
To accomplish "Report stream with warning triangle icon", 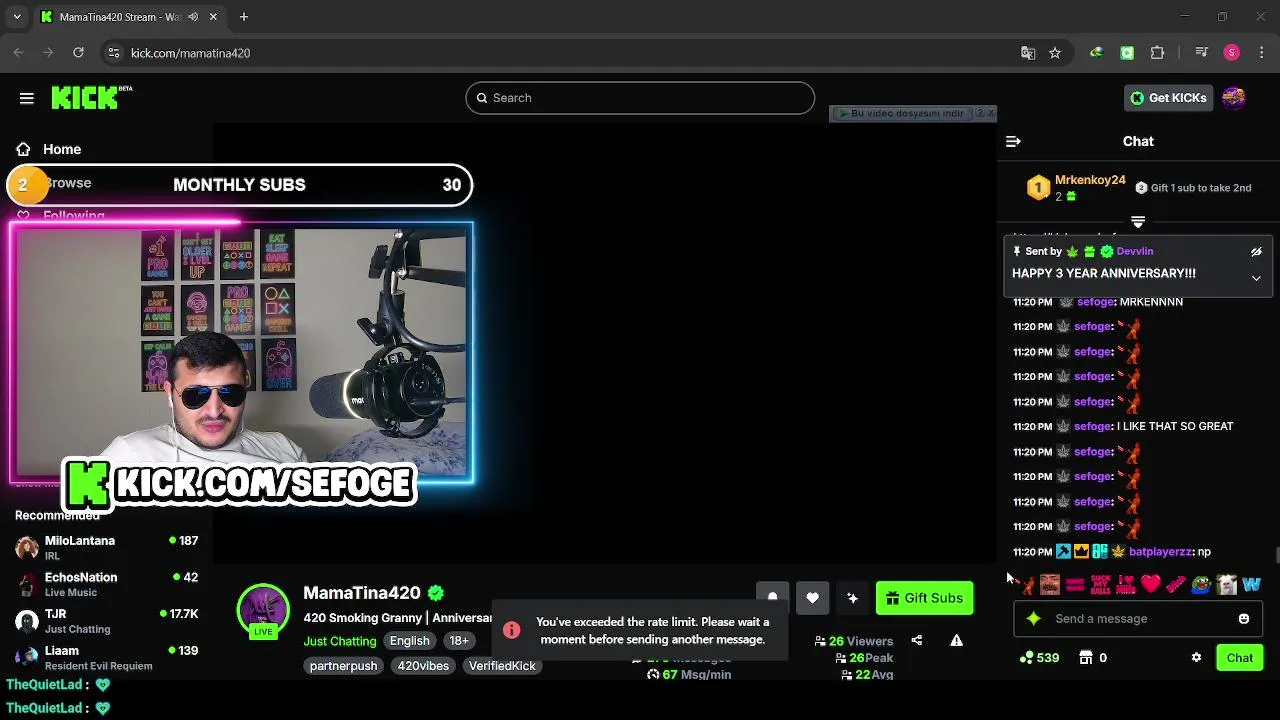I will point(956,641).
